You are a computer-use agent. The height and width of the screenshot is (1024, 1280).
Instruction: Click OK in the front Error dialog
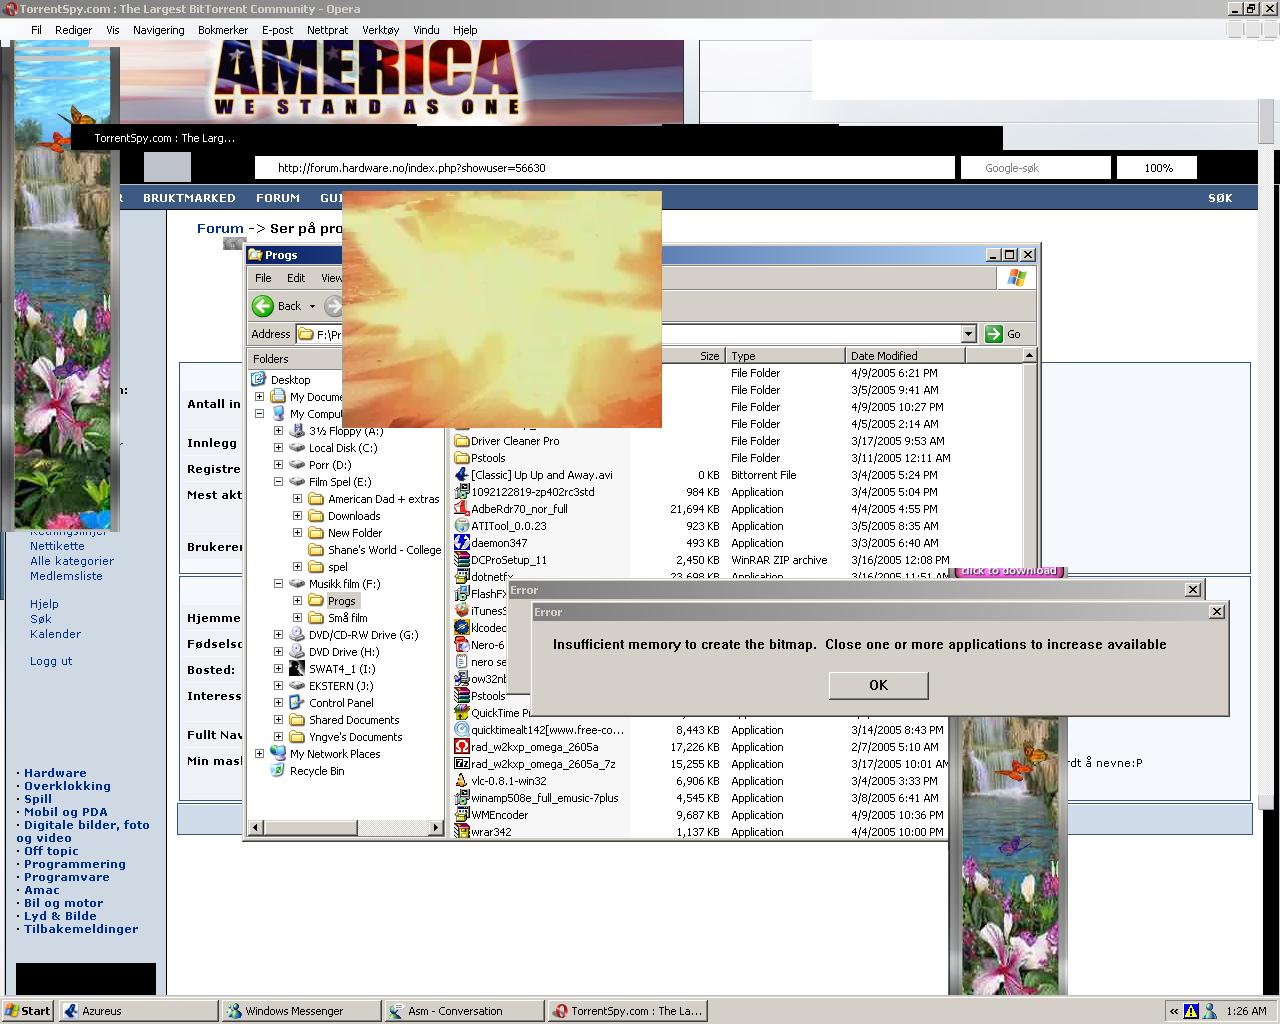[x=878, y=685]
